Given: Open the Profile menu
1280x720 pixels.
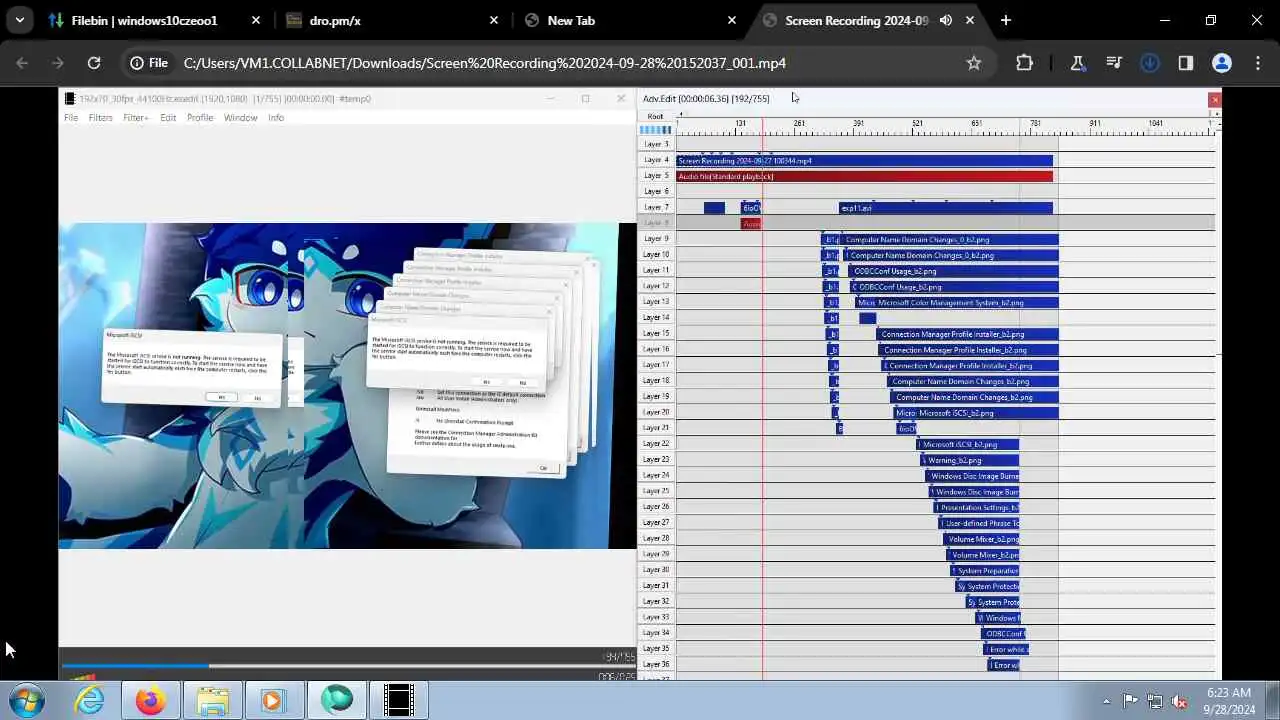Looking at the screenshot, I should point(200,118).
